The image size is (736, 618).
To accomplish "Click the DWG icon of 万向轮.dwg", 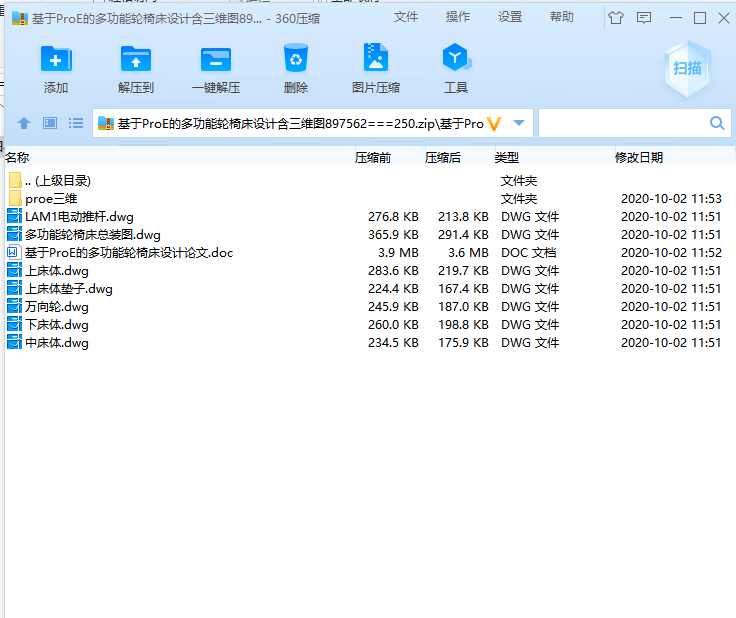I will click(14, 306).
